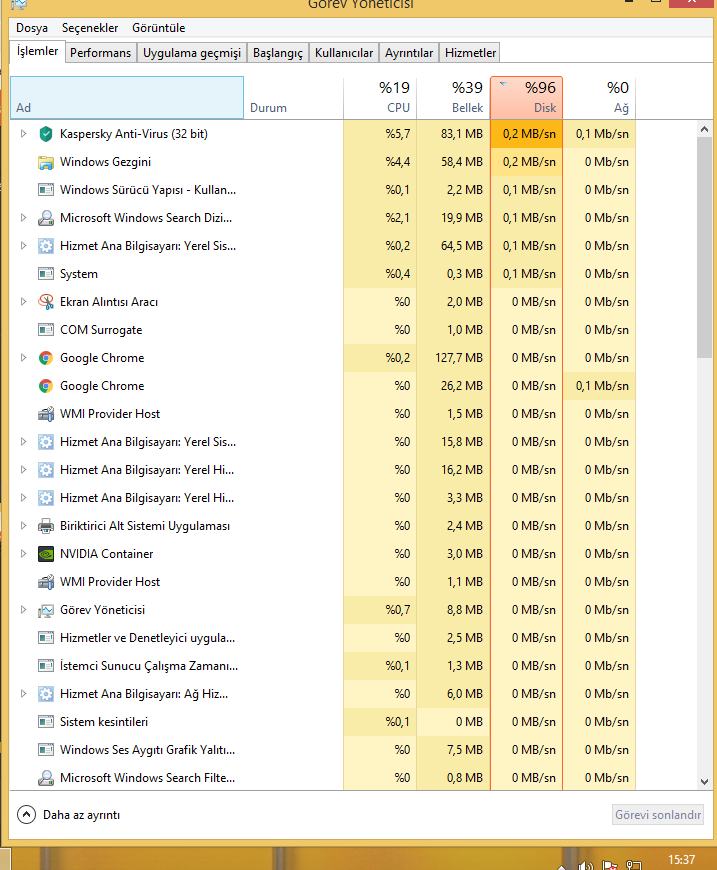Click the taskbar Action Center flag icon

[610, 865]
